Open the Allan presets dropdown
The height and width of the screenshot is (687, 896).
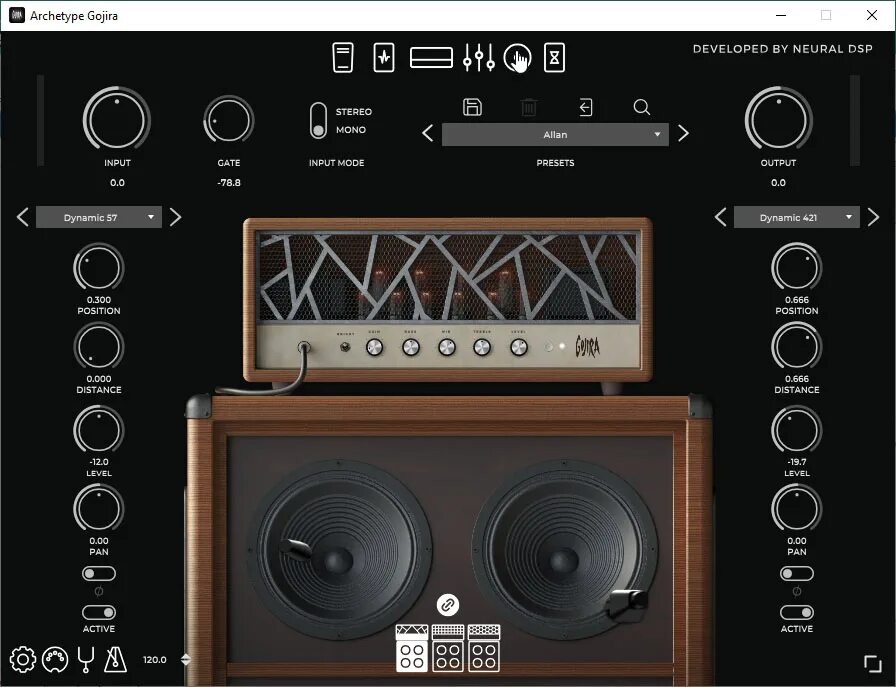[555, 135]
